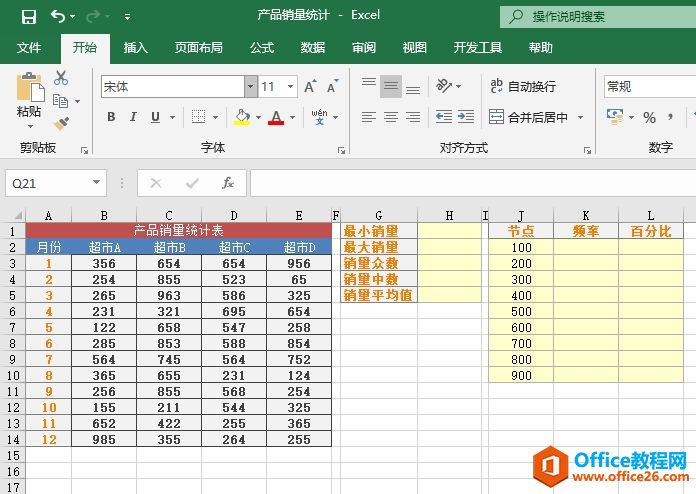Click the Cut scissors icon

61,78
